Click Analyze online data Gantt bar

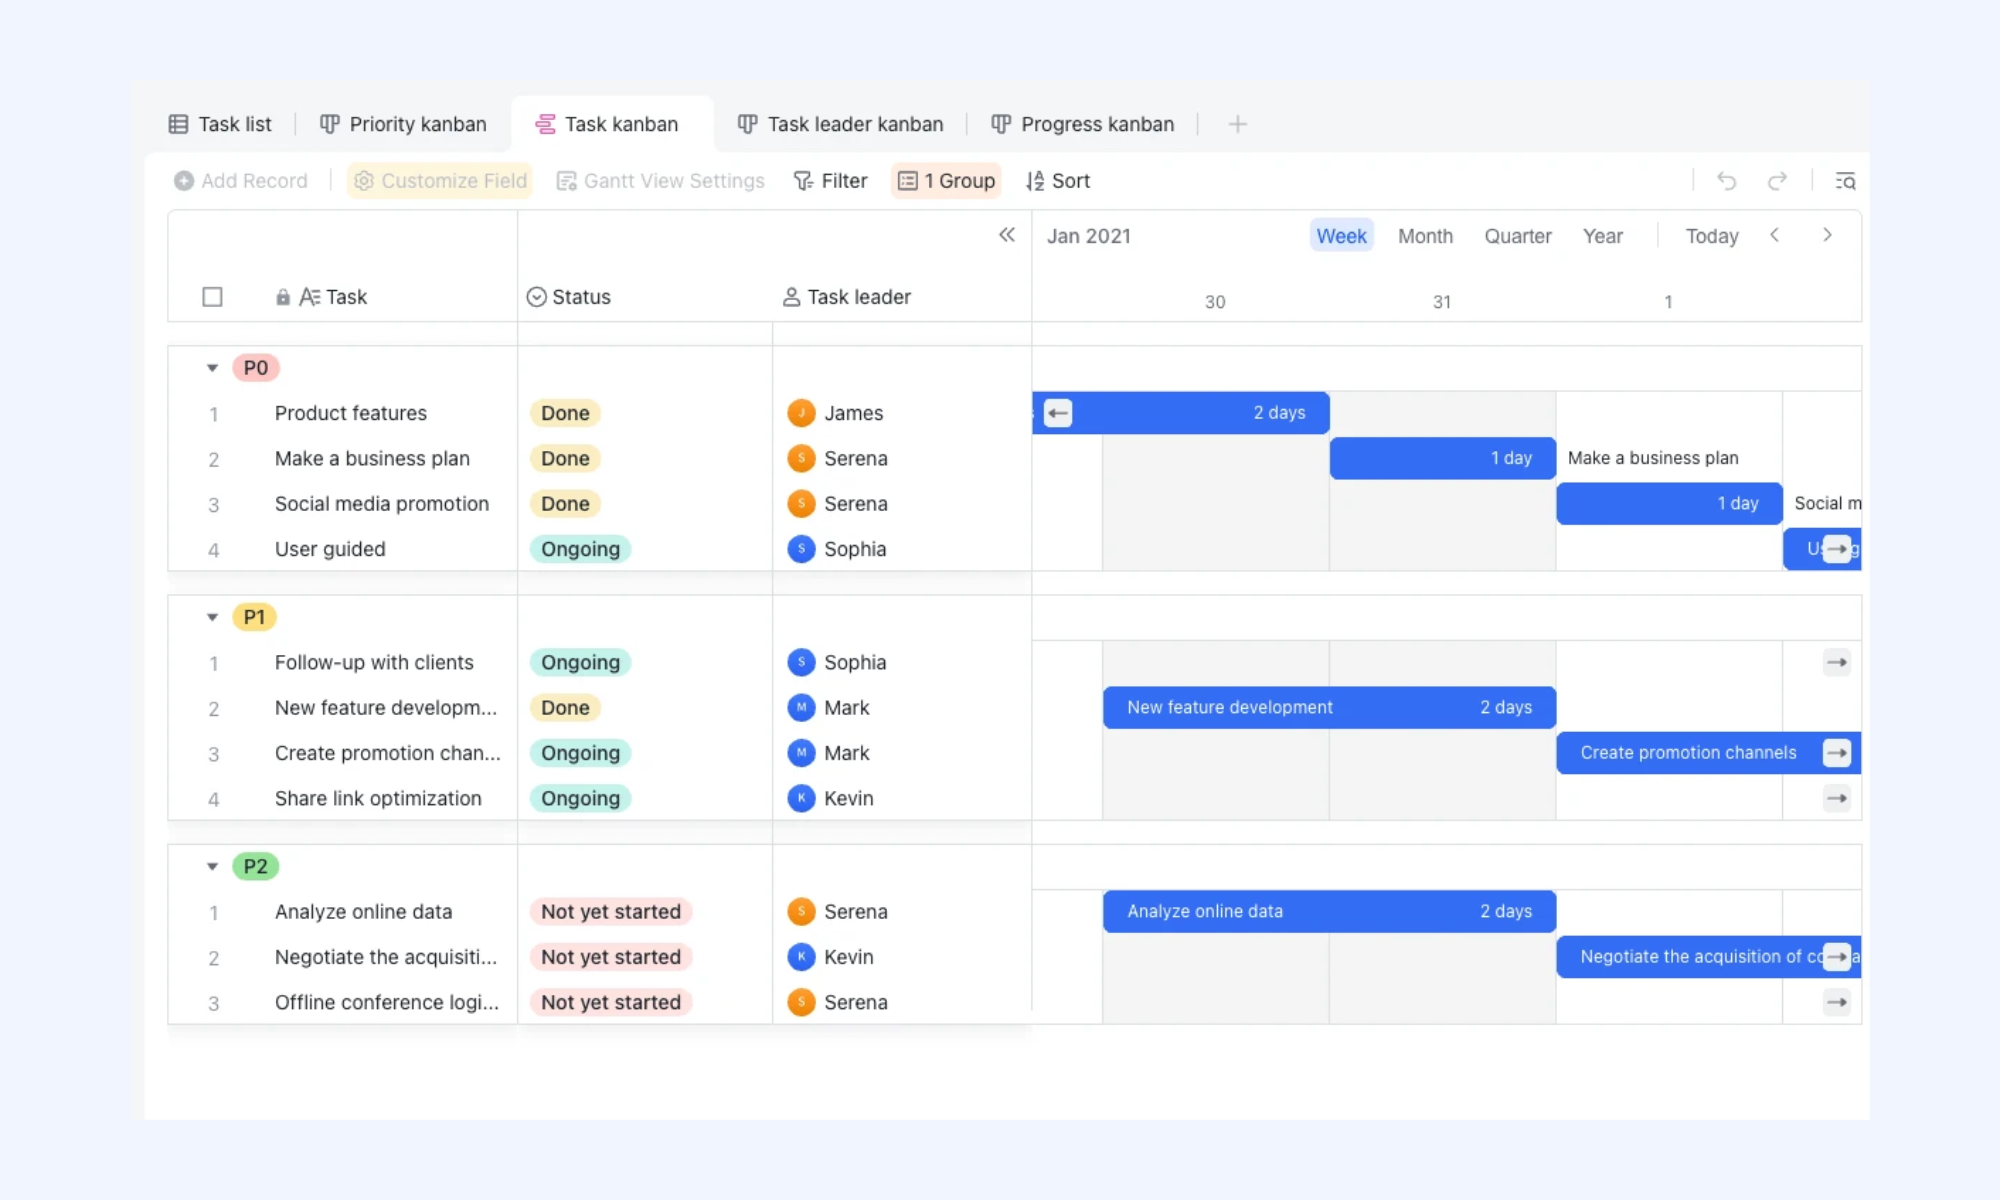1329,911
